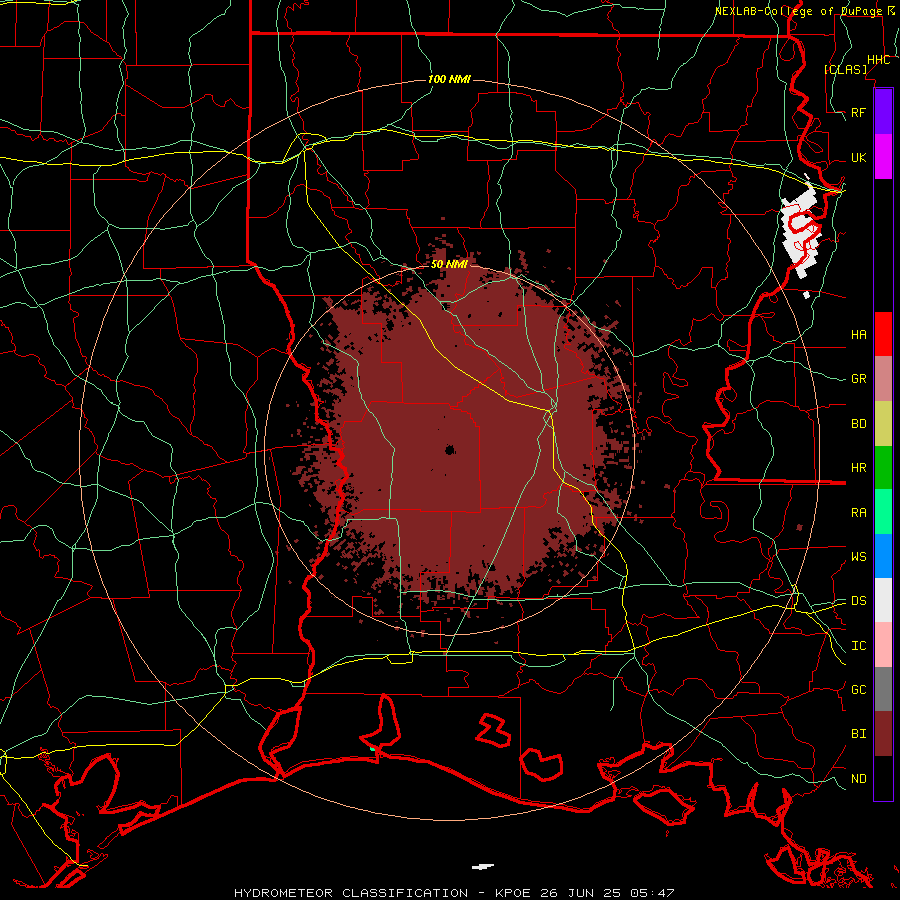Click the HA red legend swatch

tap(883, 334)
